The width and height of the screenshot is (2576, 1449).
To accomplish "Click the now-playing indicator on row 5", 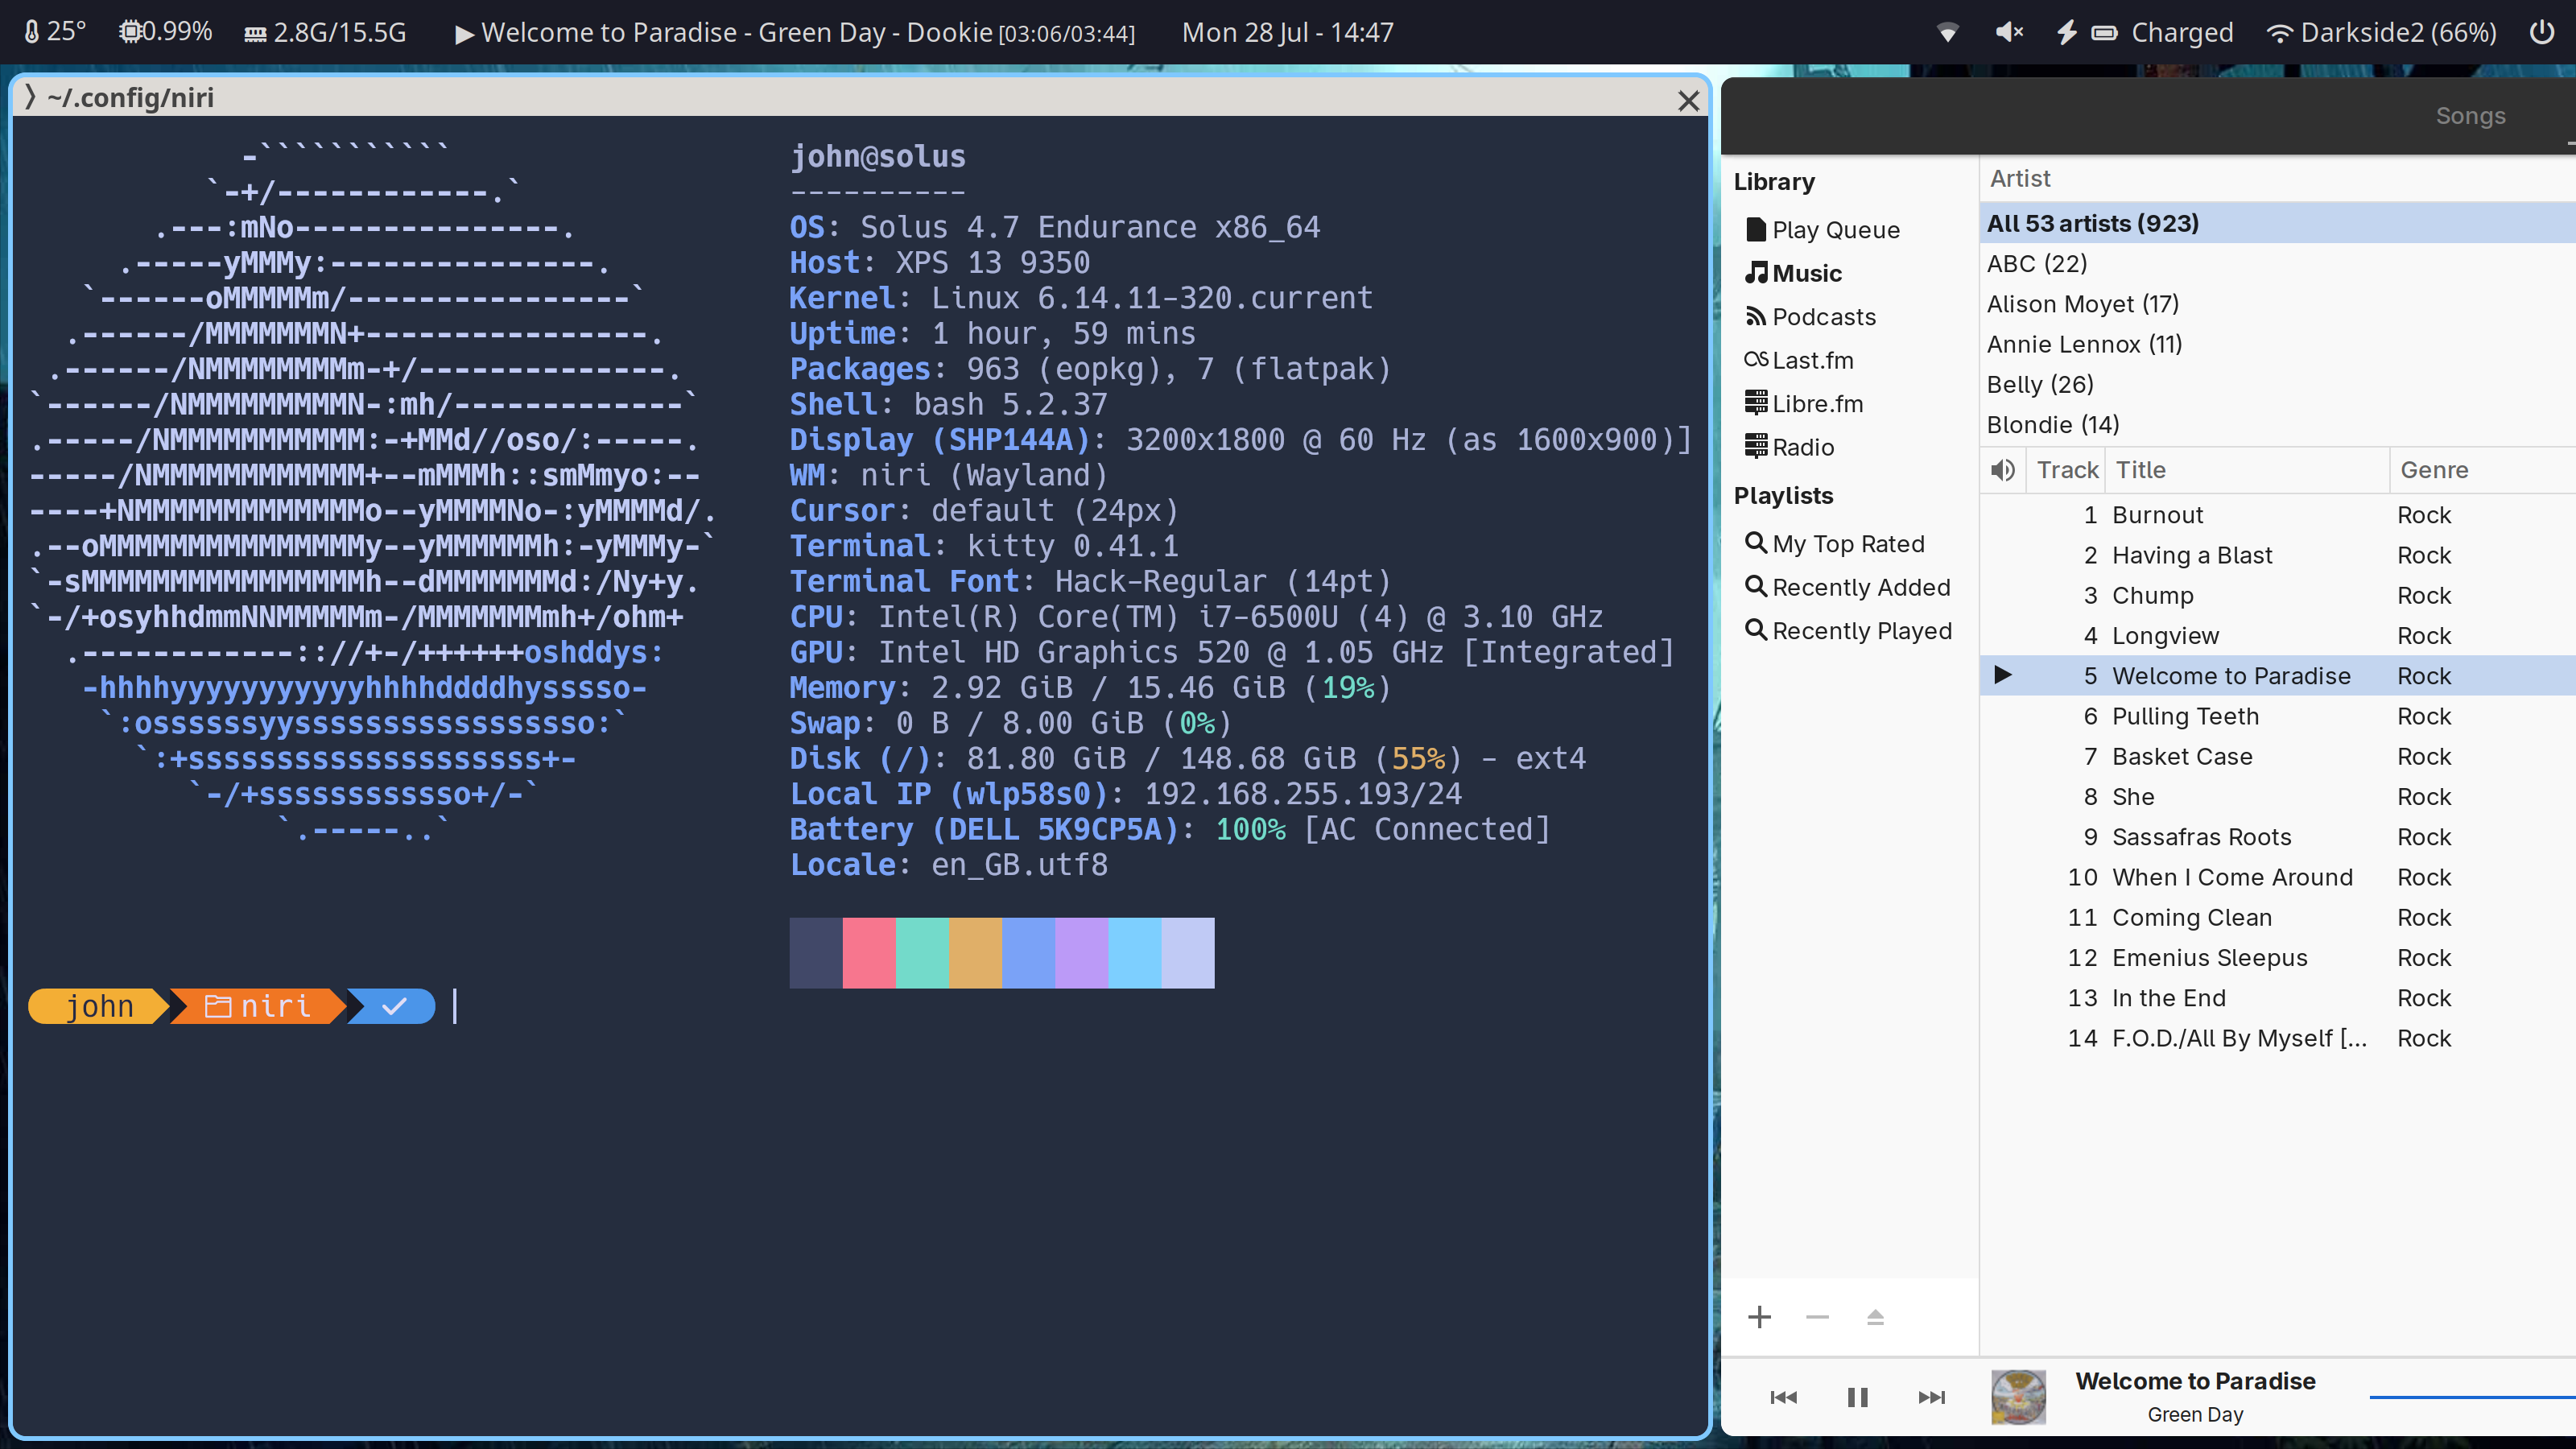I will [2002, 675].
